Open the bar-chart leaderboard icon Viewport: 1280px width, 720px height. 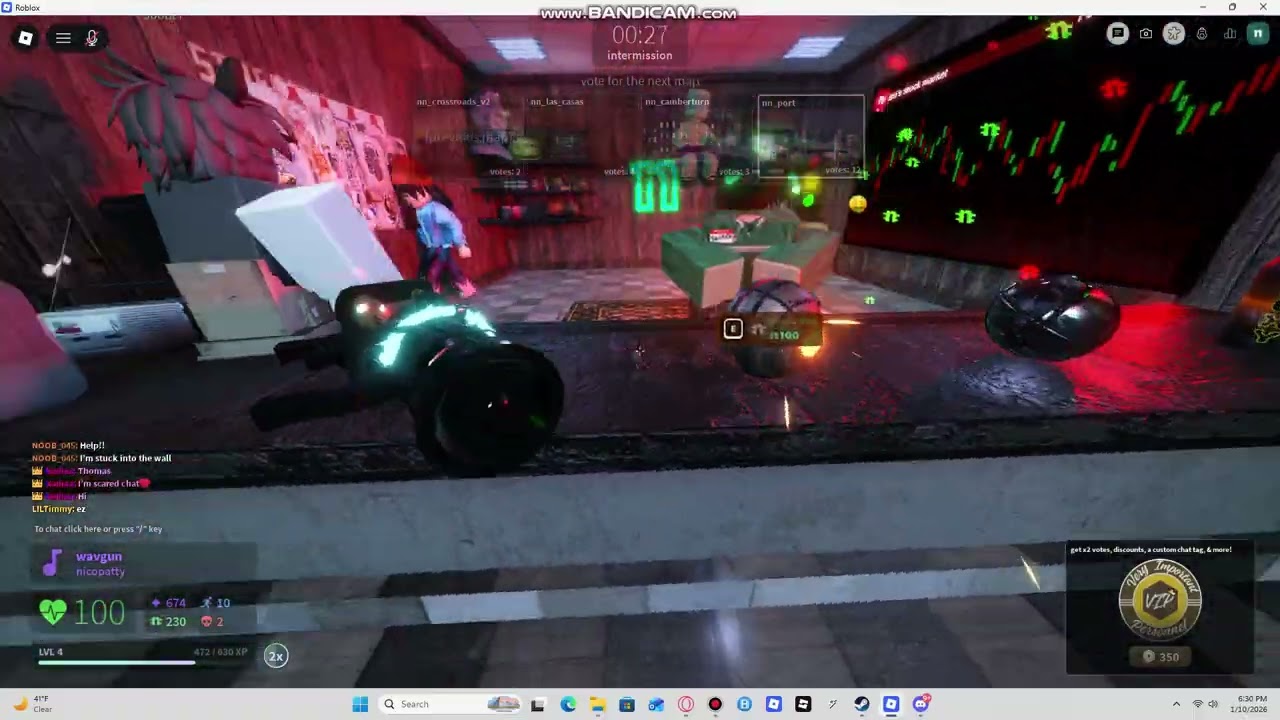click(x=1230, y=34)
